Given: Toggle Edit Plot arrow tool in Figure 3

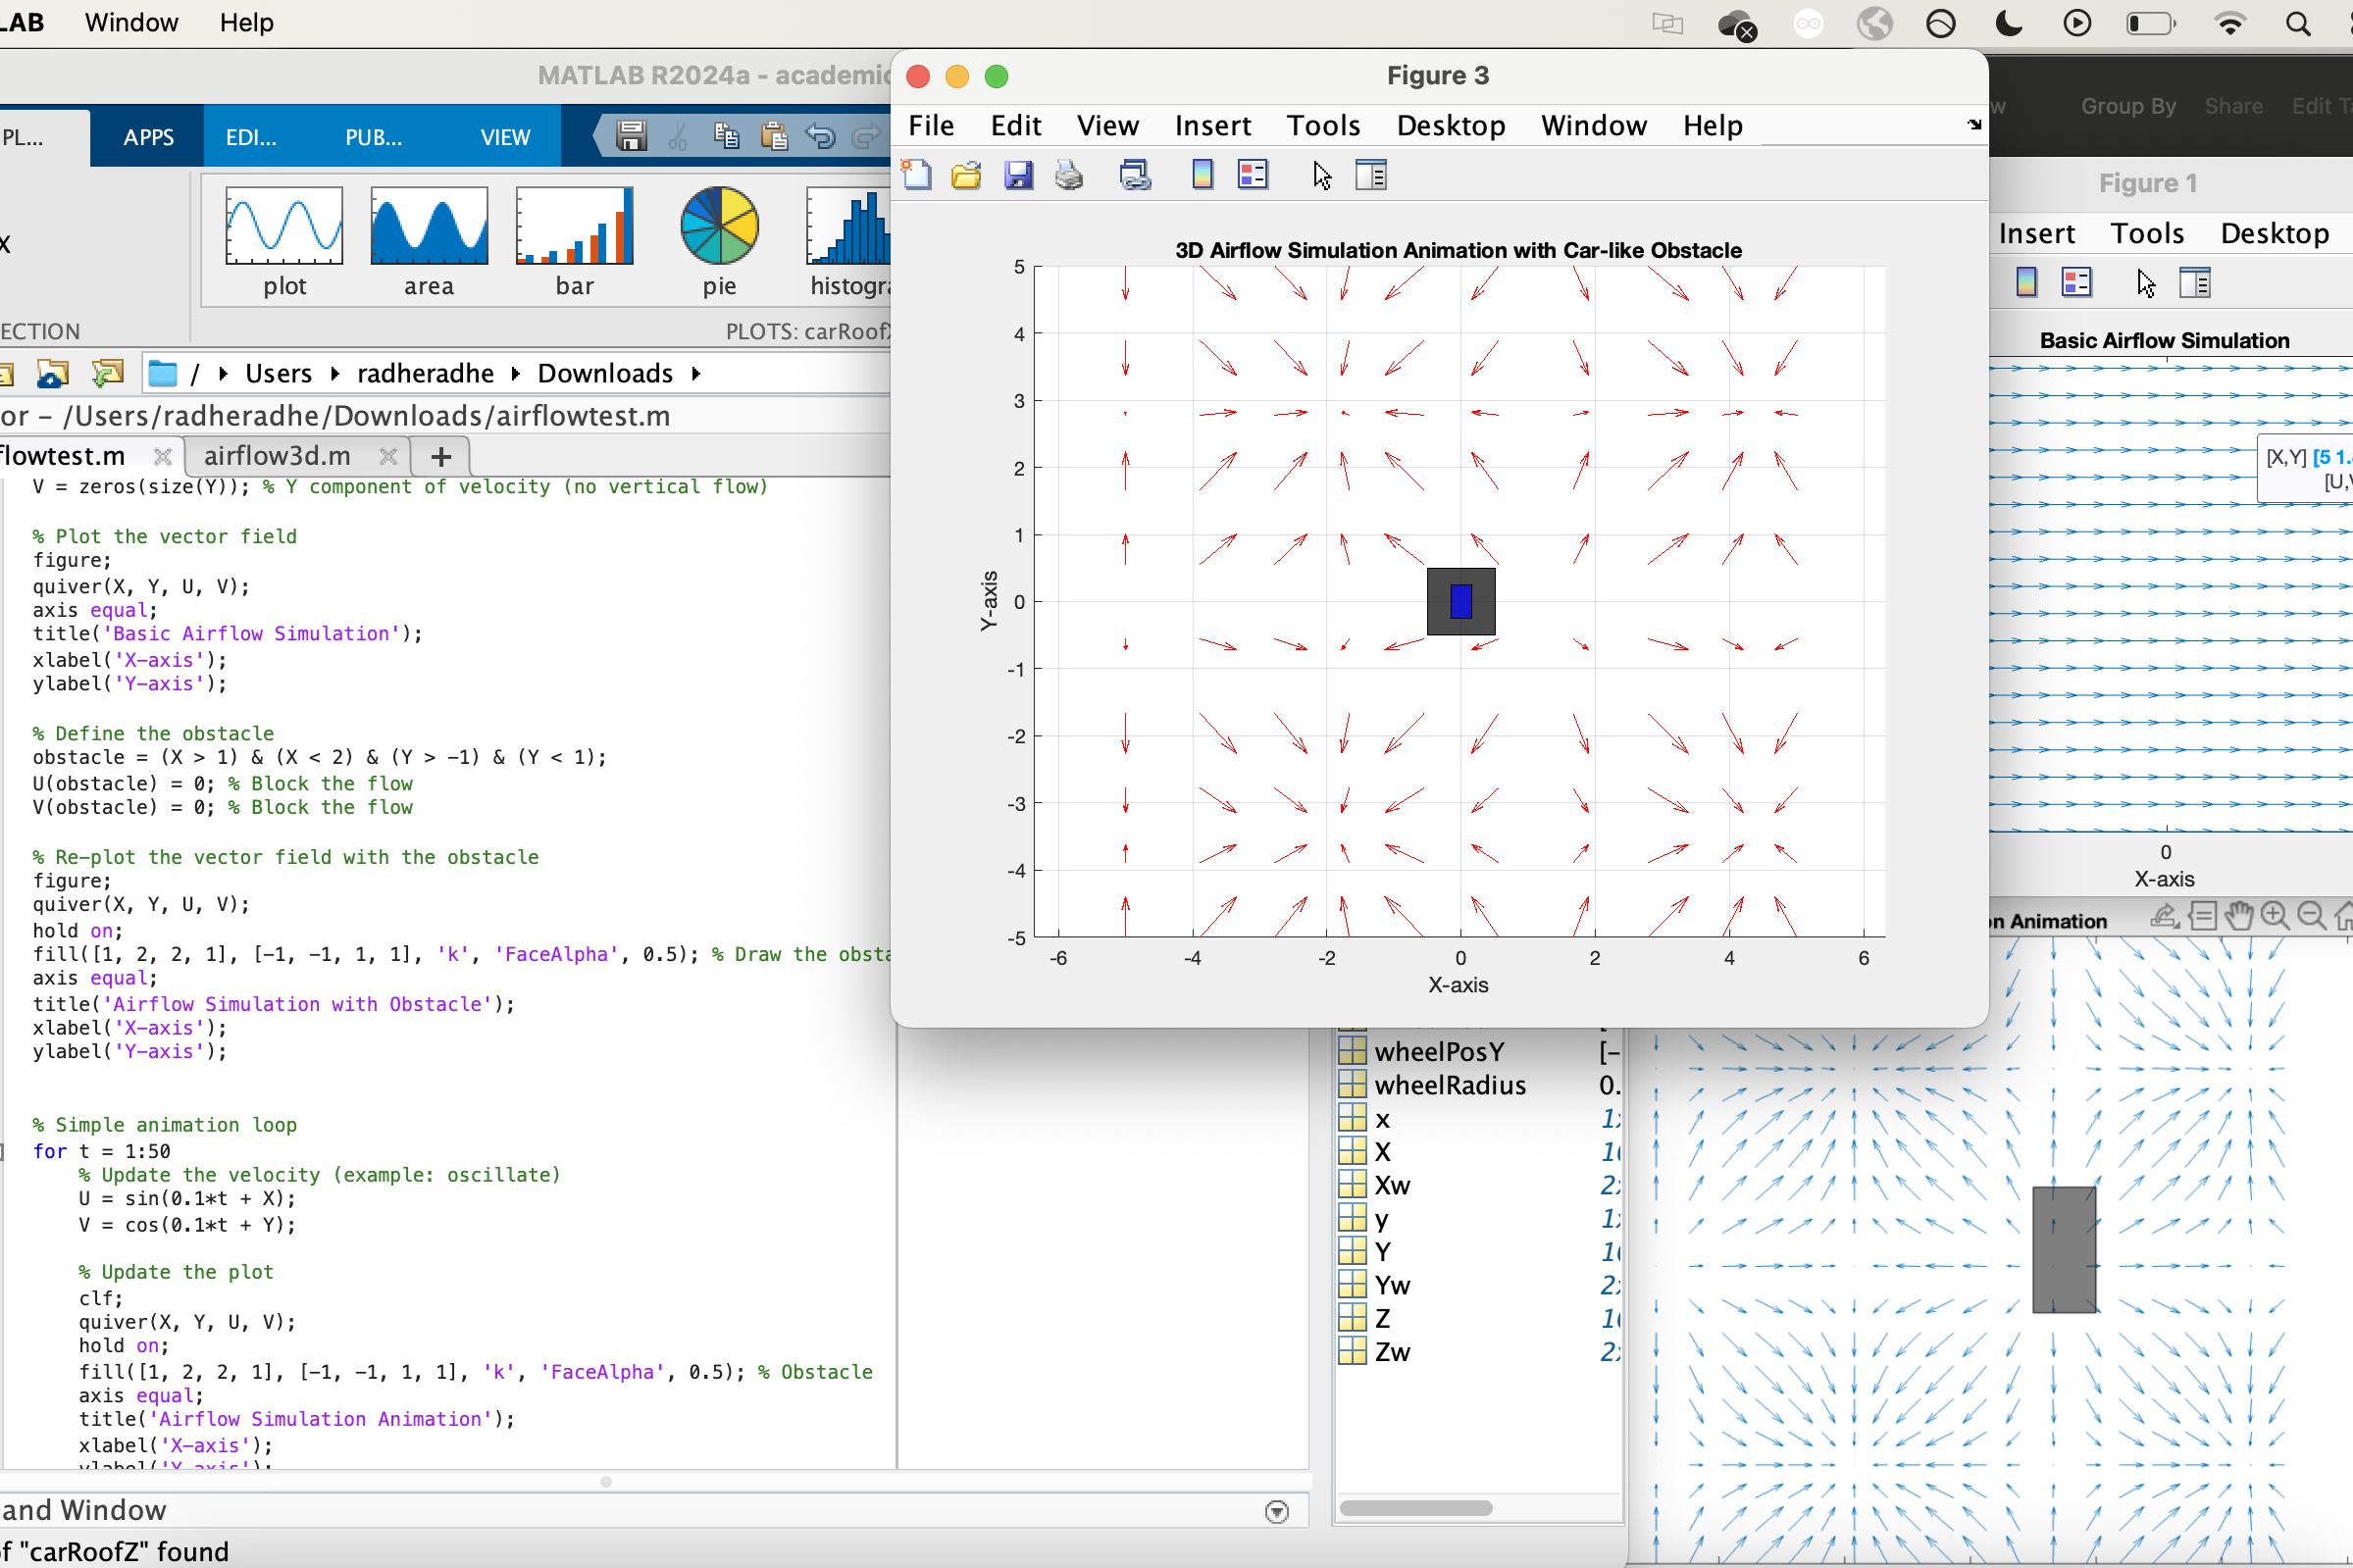Looking at the screenshot, I should click(x=1321, y=176).
